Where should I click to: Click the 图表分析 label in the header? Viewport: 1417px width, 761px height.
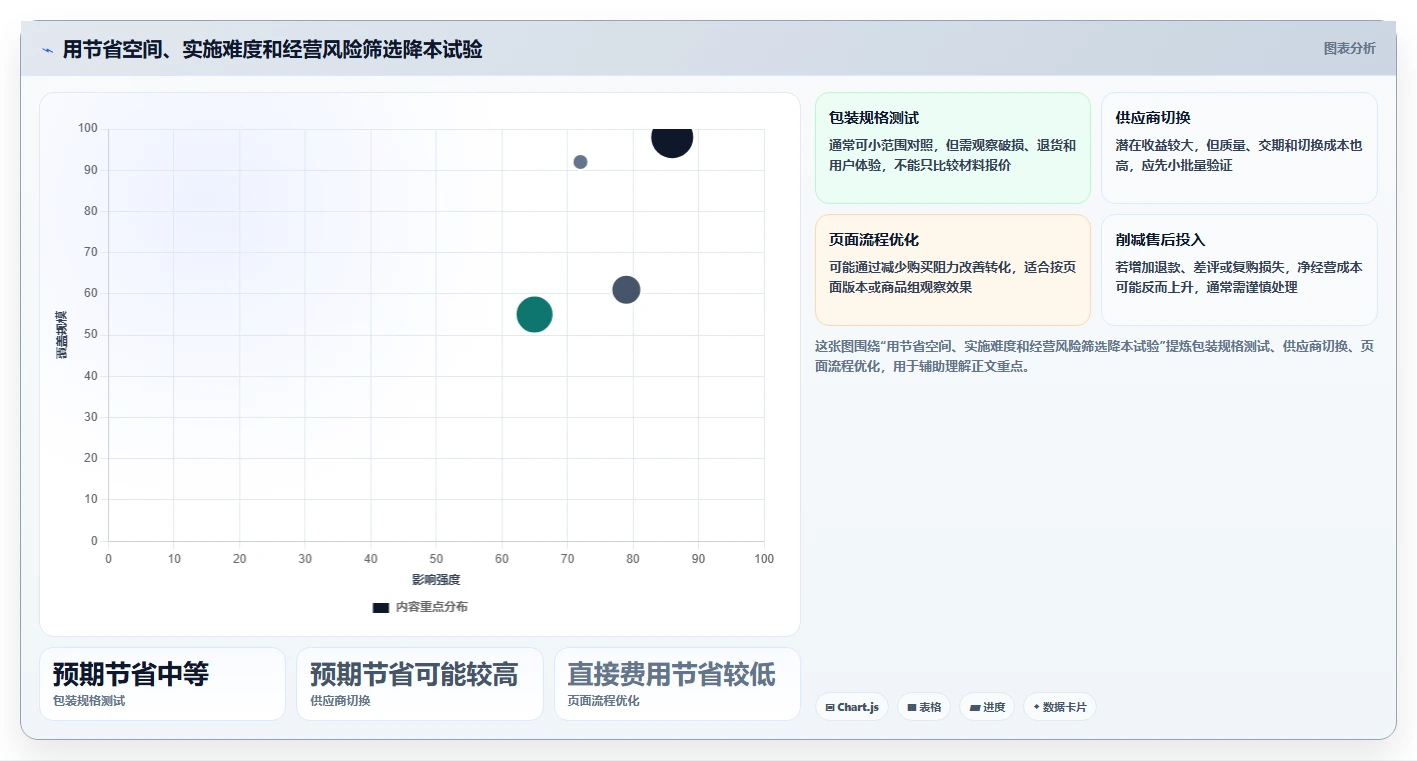(x=1349, y=48)
